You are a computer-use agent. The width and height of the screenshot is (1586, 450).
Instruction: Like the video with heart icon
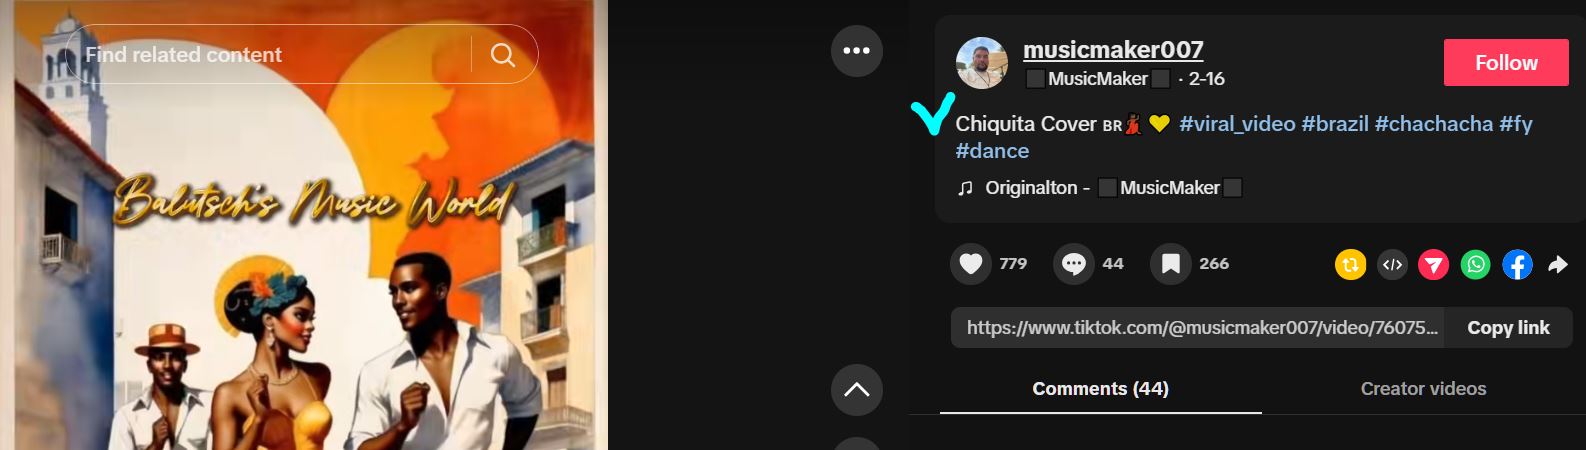pos(971,264)
